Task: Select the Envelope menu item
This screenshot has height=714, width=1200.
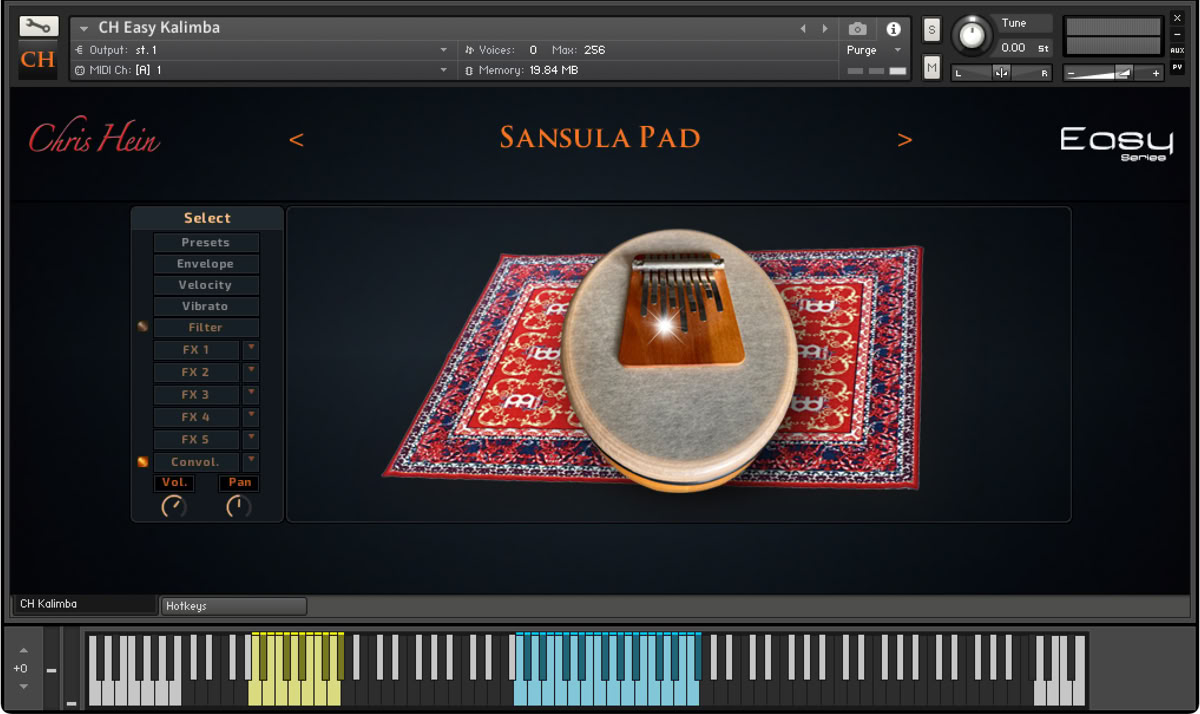Action: 205,264
